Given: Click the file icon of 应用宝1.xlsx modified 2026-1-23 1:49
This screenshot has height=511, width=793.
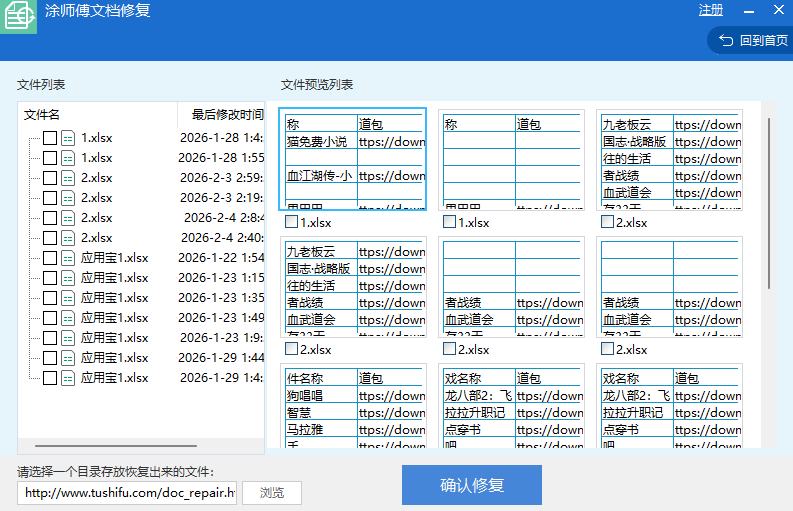Looking at the screenshot, I should [68, 318].
